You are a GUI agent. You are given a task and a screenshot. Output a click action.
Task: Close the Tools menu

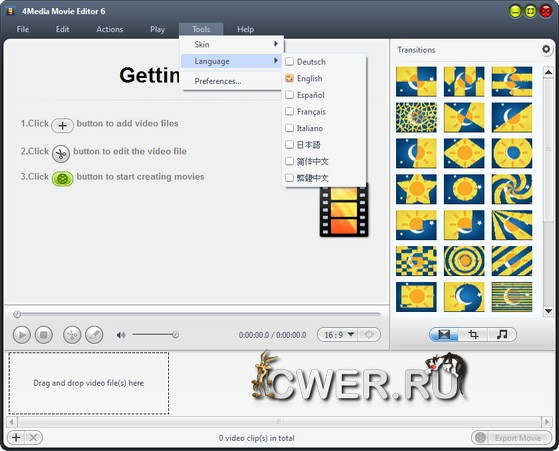tap(201, 29)
